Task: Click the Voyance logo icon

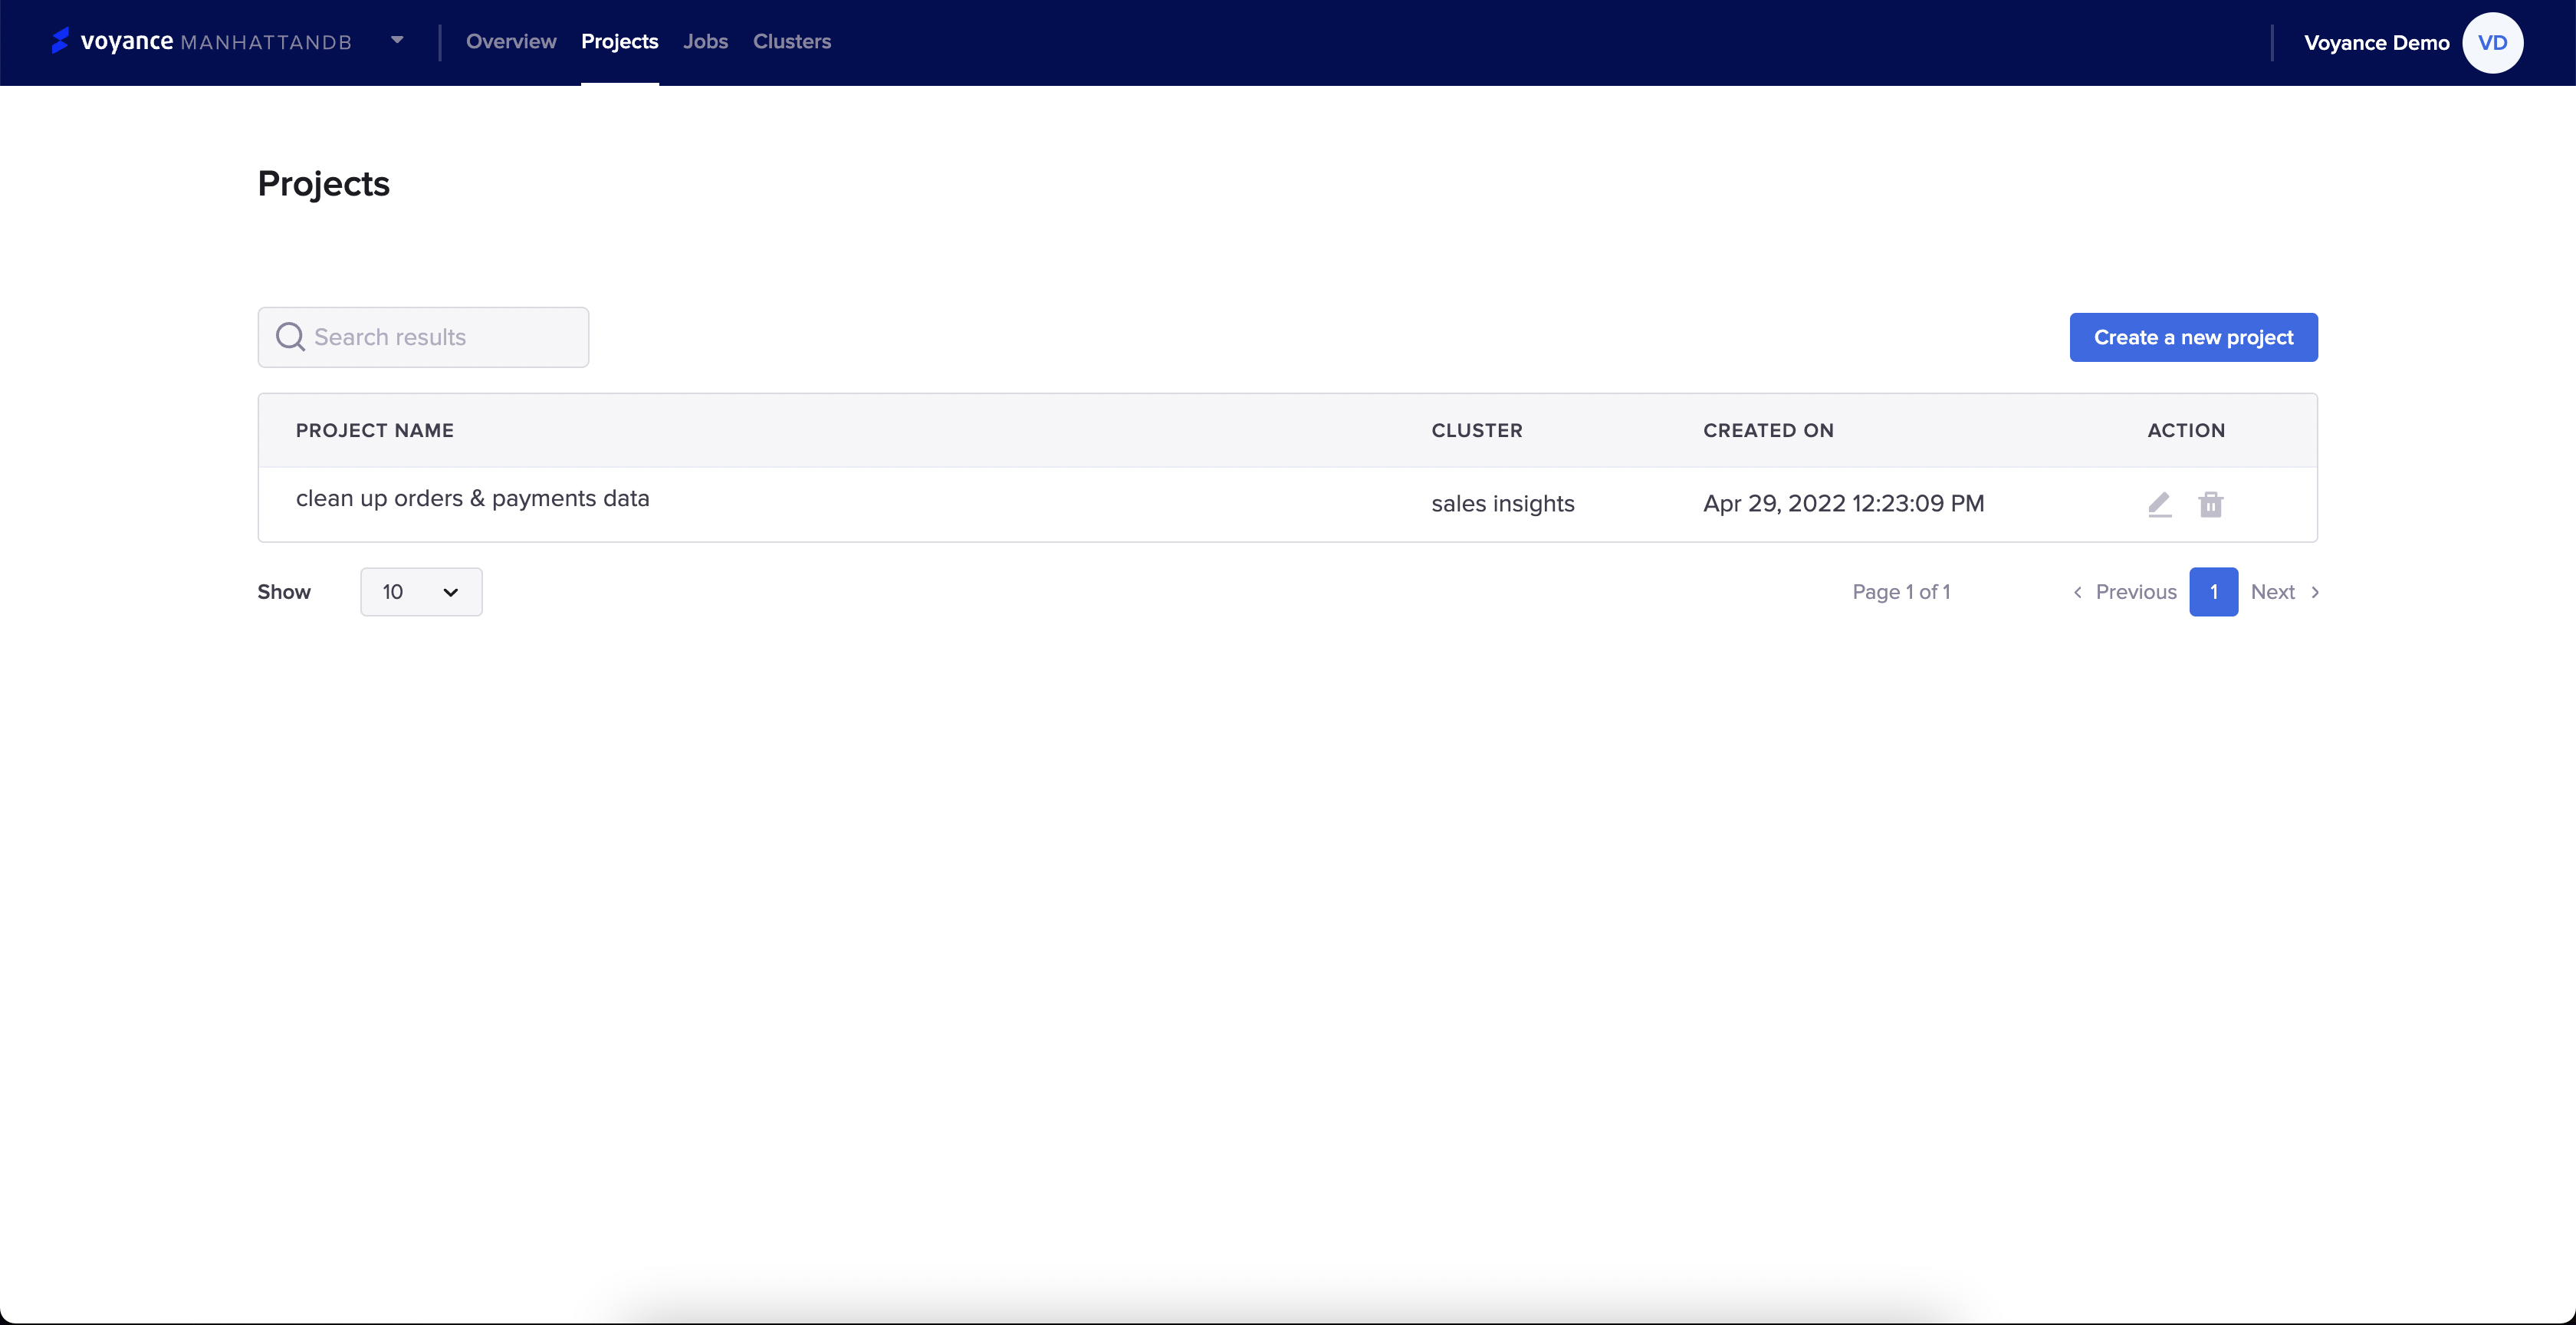Action: click(60, 41)
